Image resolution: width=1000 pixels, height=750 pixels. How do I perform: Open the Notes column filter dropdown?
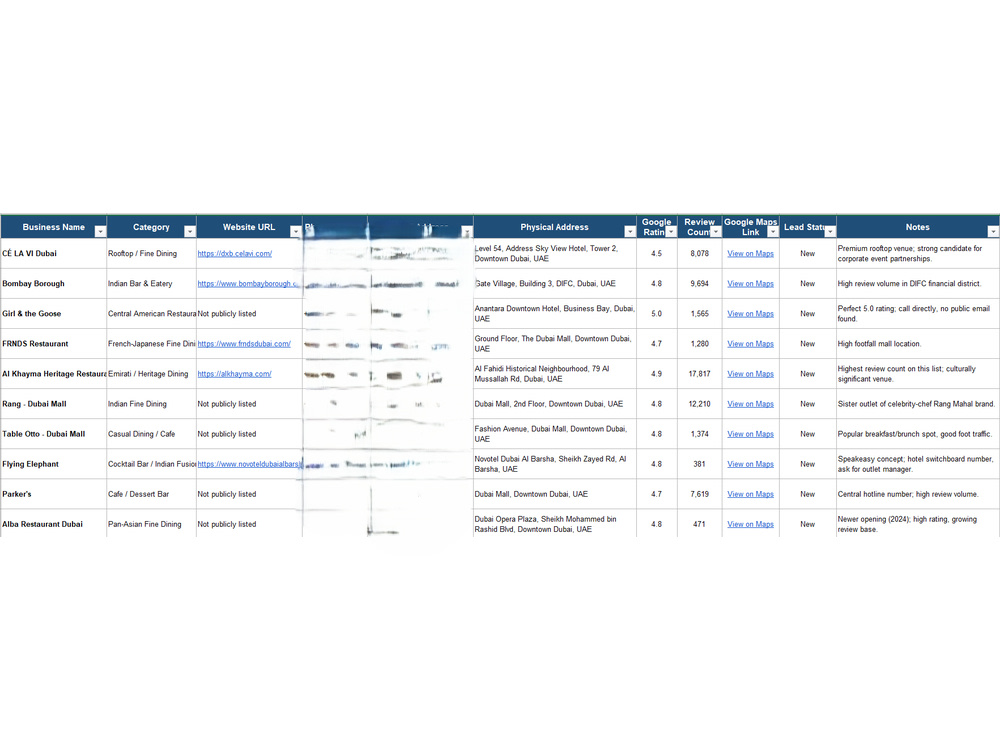(993, 232)
